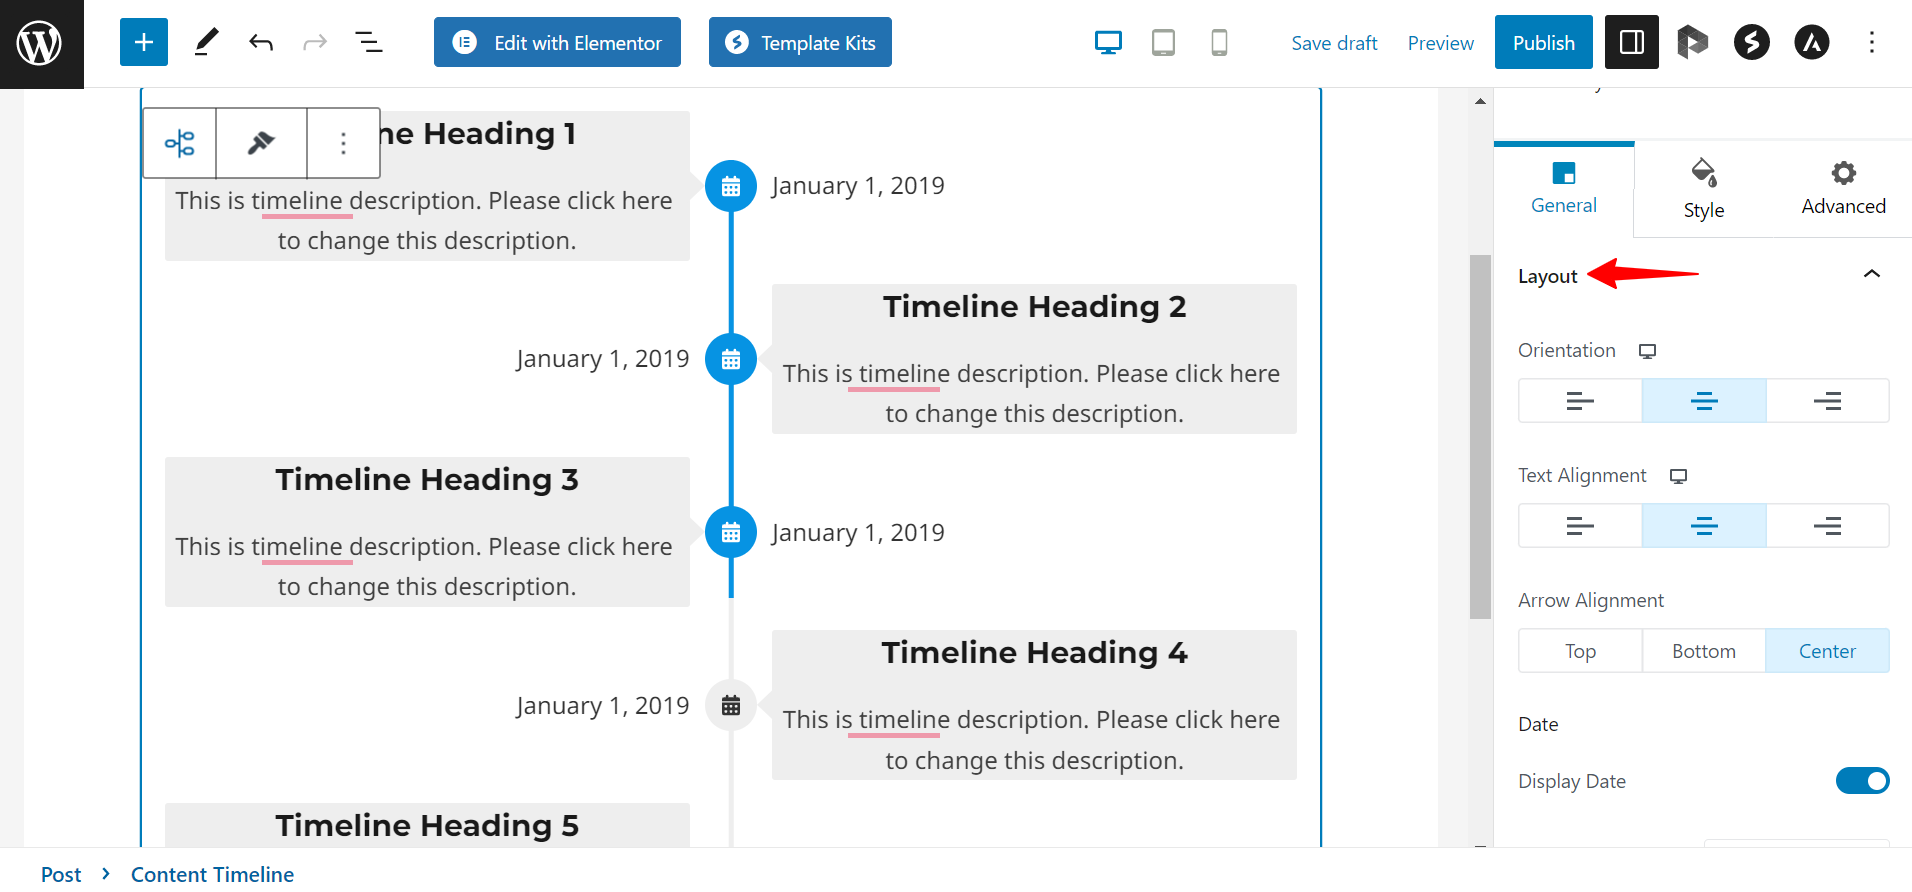Click the WordPress logo icon
This screenshot has height=892, width=1912.
pyautogui.click(x=40, y=43)
